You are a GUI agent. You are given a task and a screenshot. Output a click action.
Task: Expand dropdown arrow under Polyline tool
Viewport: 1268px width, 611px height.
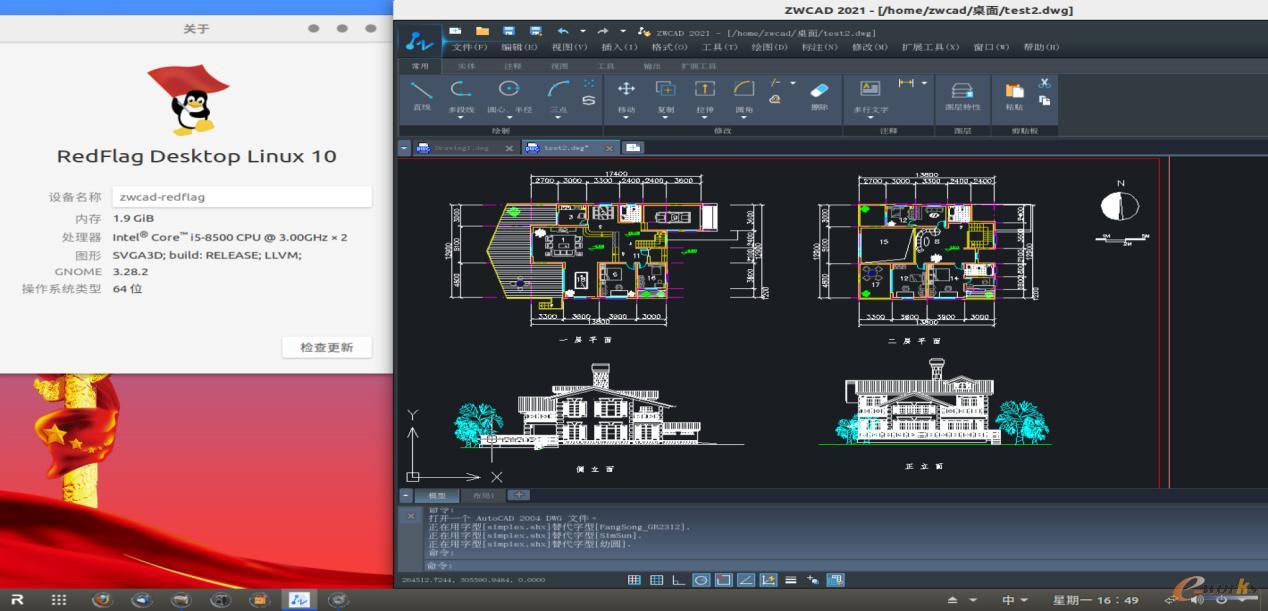461,117
